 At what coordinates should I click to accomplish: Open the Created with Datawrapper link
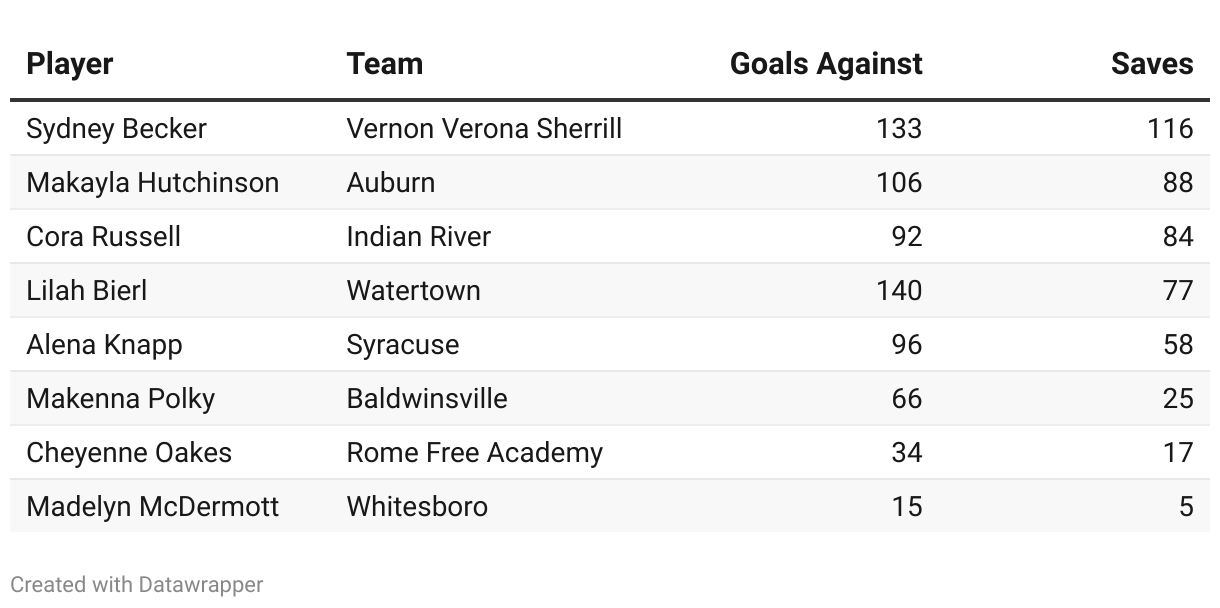(x=137, y=585)
